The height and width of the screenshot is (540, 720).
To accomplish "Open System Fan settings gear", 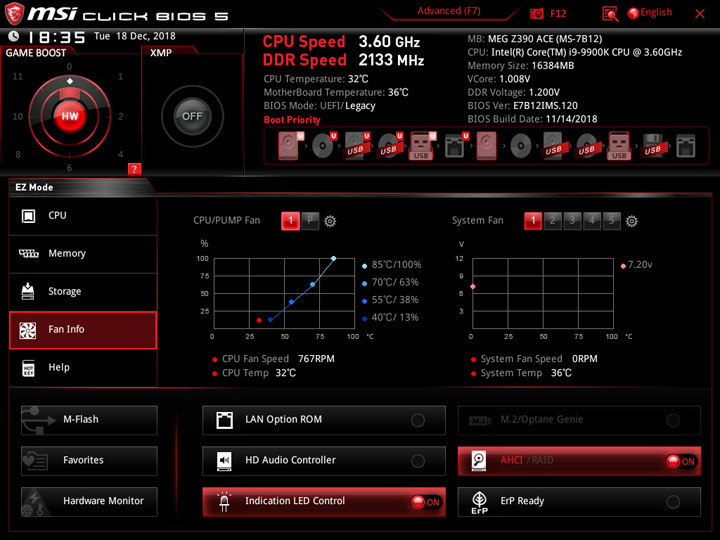I will pos(632,221).
